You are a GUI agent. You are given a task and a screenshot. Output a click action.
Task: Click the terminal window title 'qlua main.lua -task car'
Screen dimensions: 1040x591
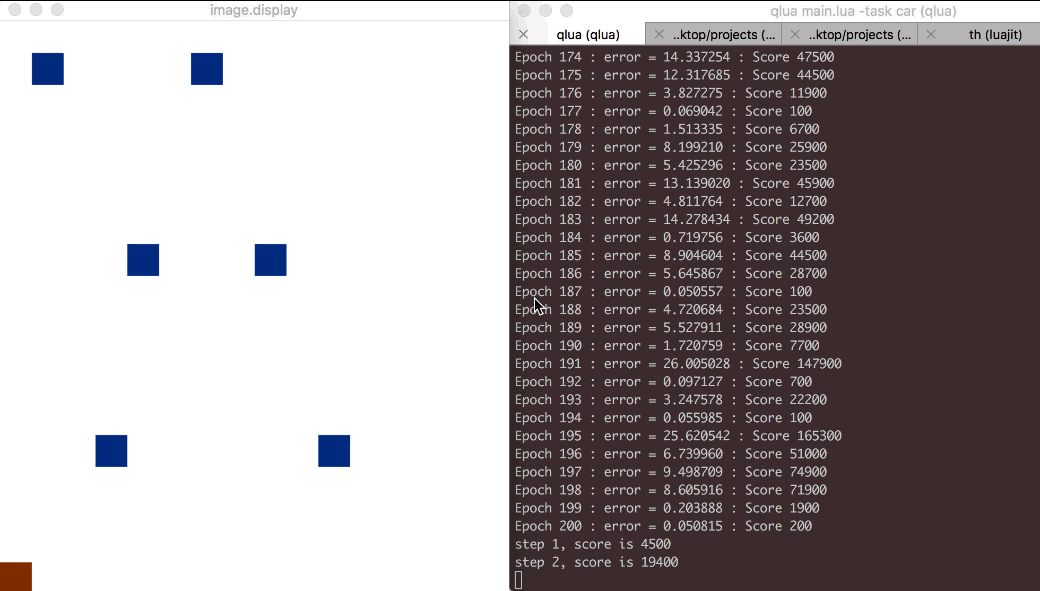click(863, 11)
